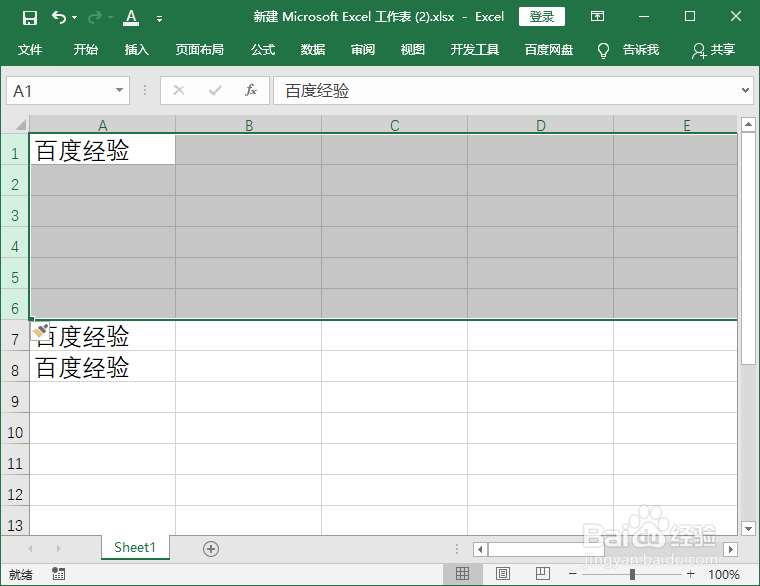Zoom in with the plus button

point(691,574)
